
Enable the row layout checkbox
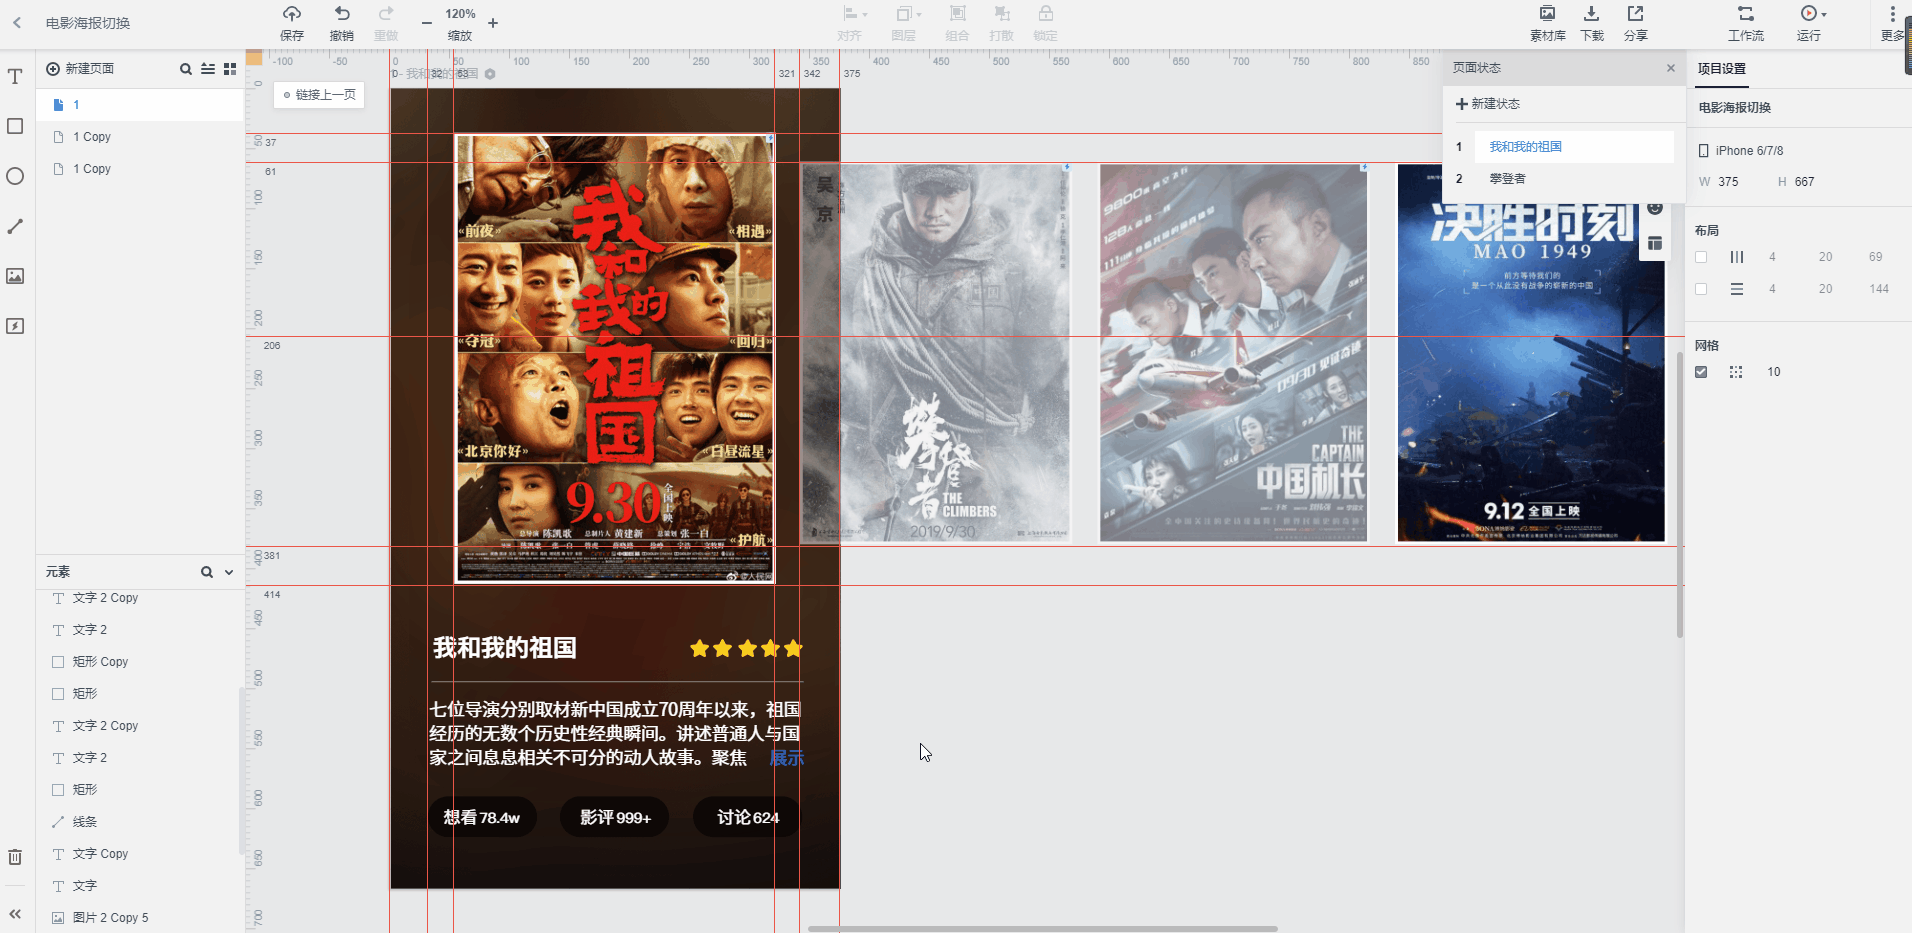pos(1701,289)
